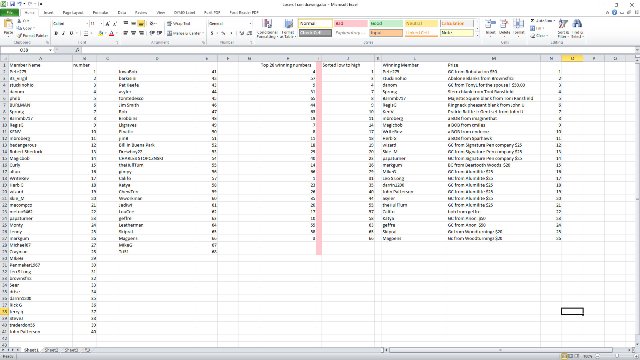640x360 pixels.
Task: Click the Sort & Filter icon
Action: tap(563, 28)
